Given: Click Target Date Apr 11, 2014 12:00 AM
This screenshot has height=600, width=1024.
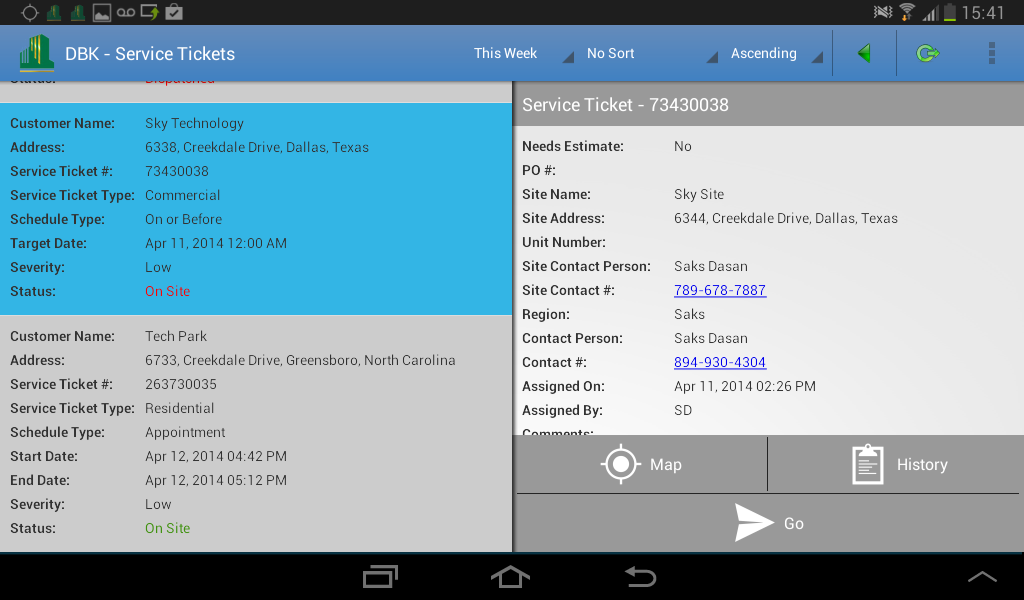Looking at the screenshot, I should pyautogui.click(x=216, y=243).
